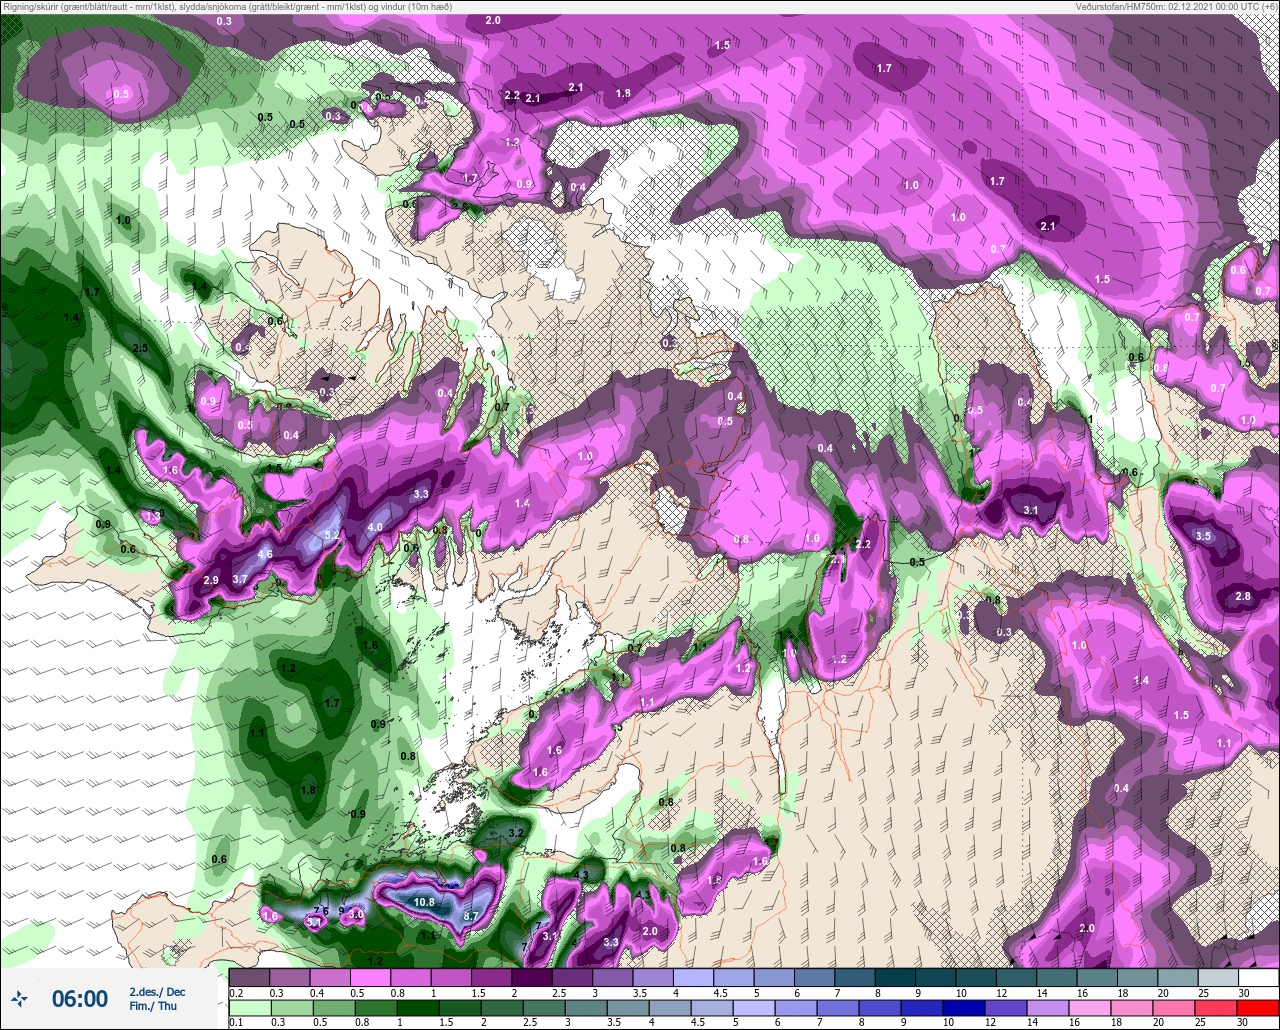Click the 4.0 snowfall value on the map
1280x1030 pixels.
coord(375,527)
